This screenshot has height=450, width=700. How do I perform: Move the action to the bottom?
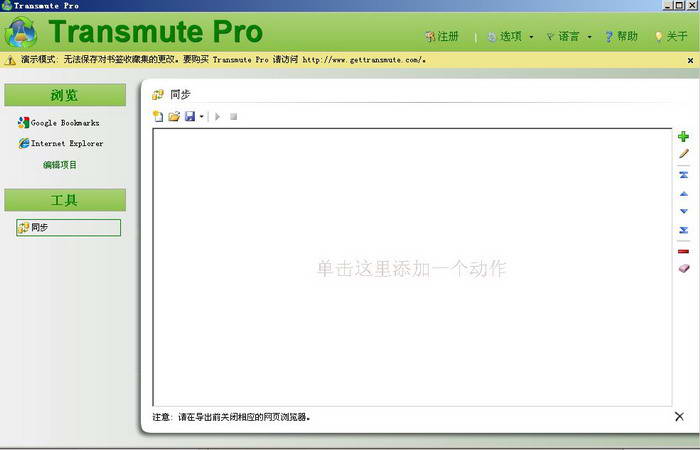683,230
